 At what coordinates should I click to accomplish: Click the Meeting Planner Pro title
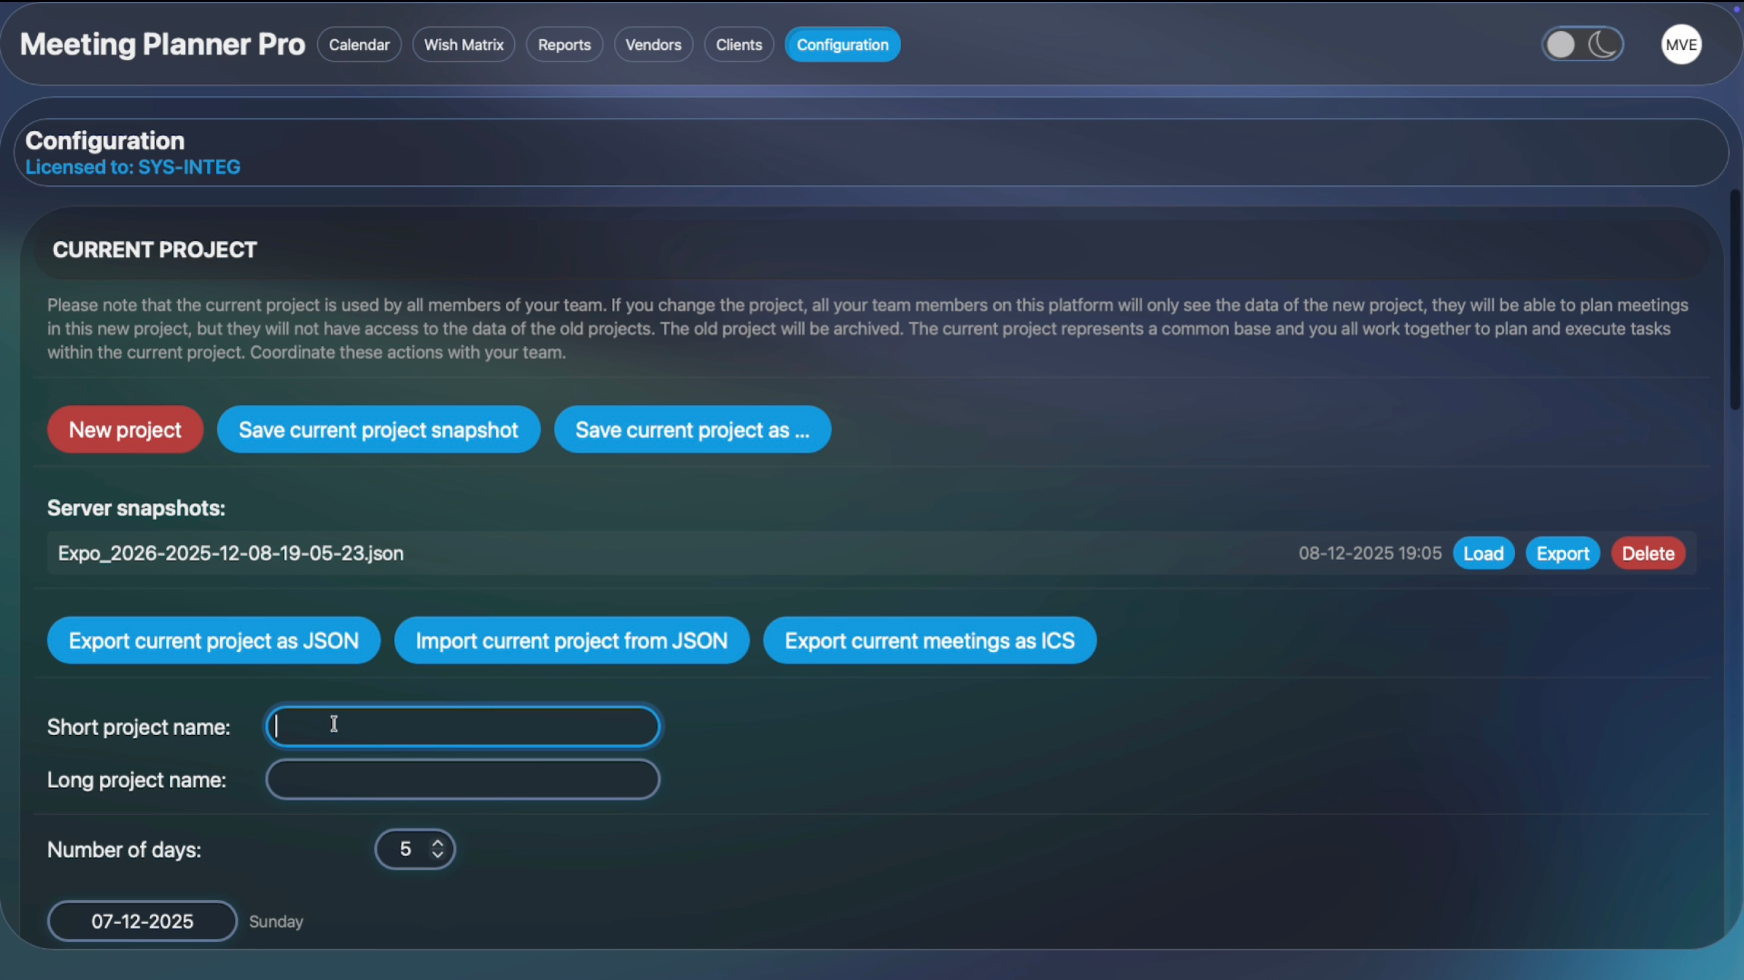[x=162, y=44]
